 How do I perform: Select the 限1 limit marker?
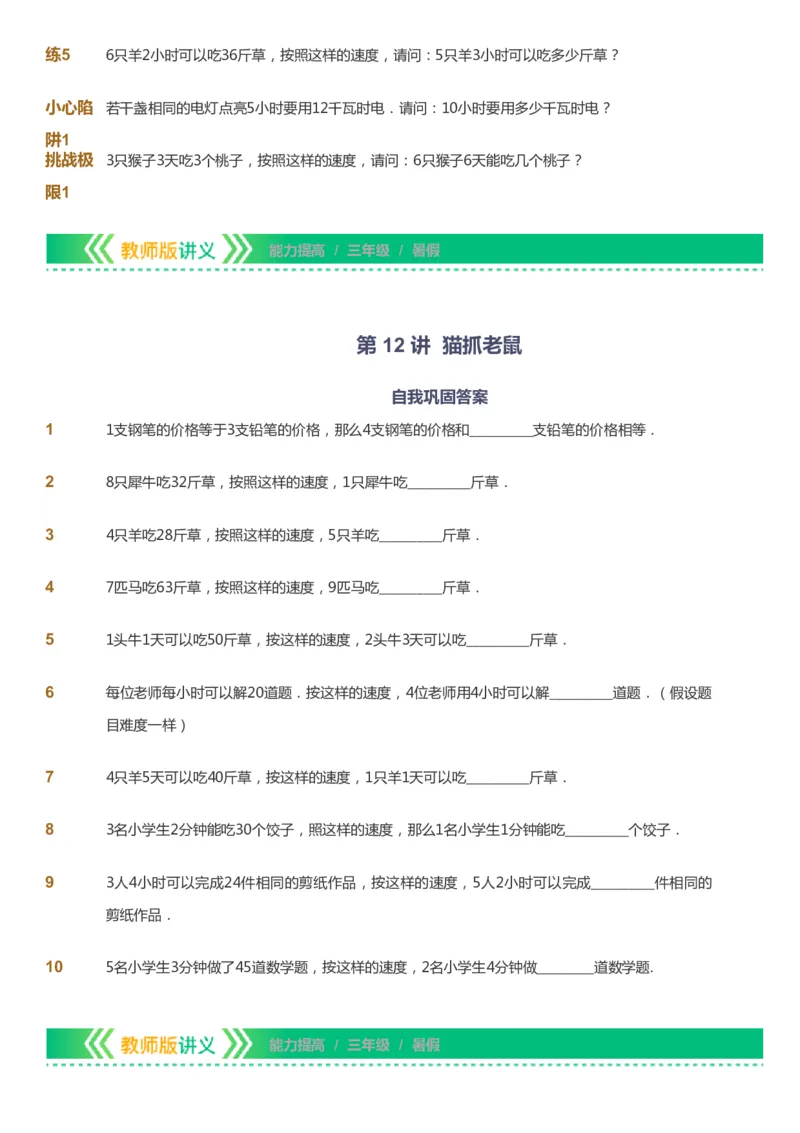(x=55, y=190)
